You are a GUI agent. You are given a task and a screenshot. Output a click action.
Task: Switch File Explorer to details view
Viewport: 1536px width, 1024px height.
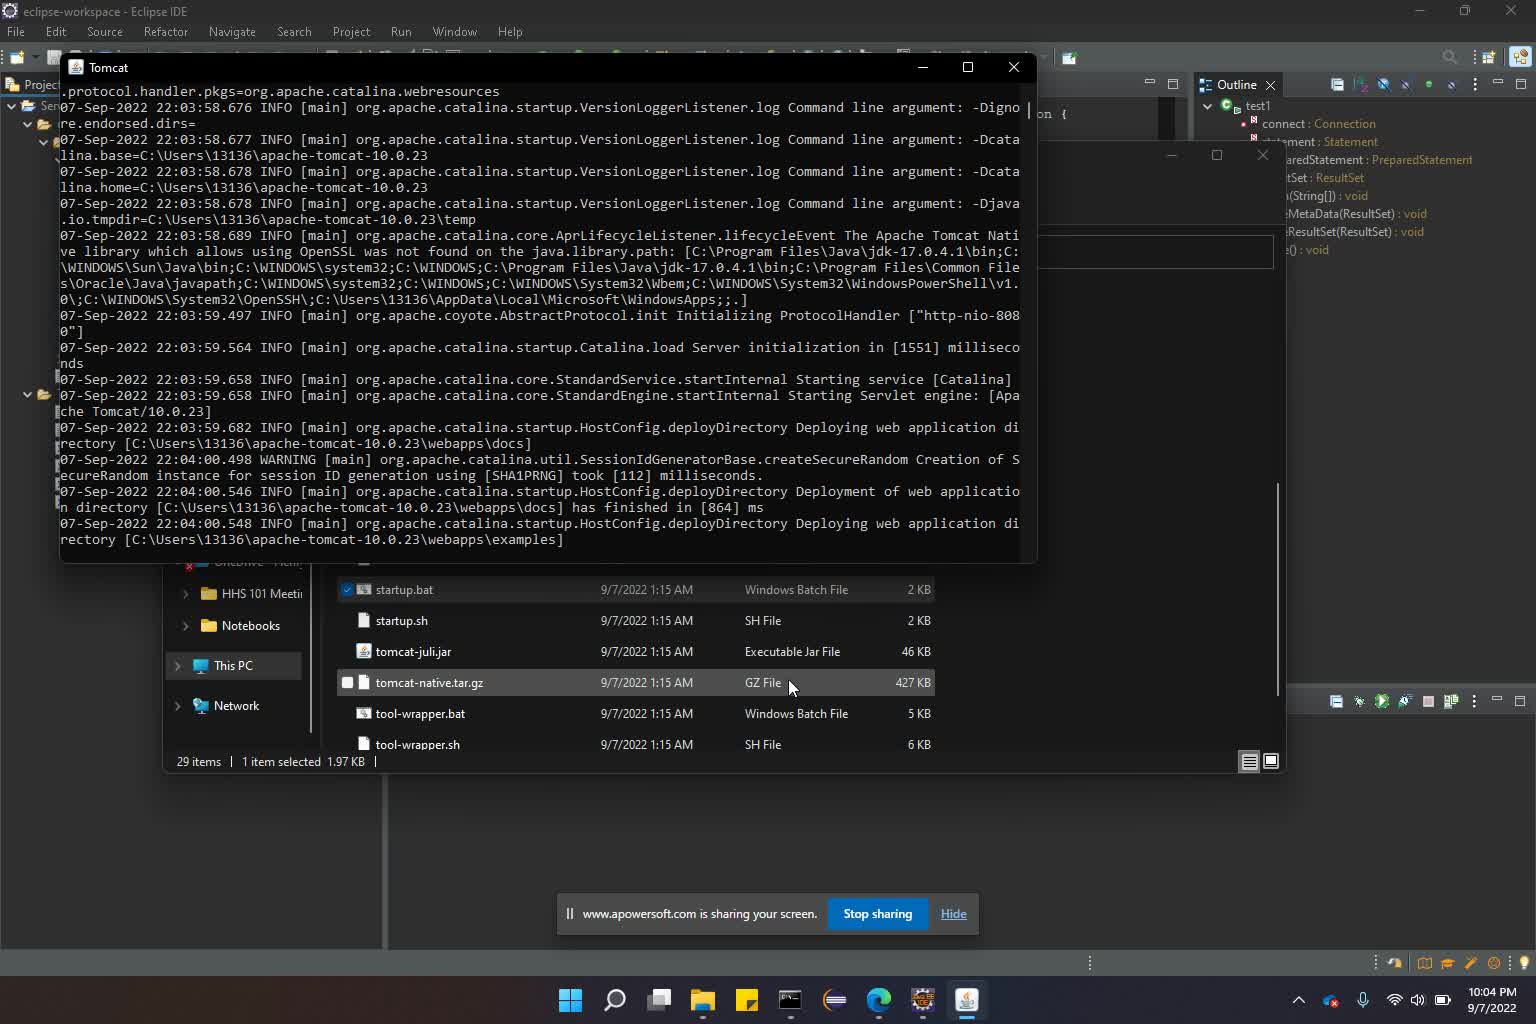pyautogui.click(x=1249, y=762)
